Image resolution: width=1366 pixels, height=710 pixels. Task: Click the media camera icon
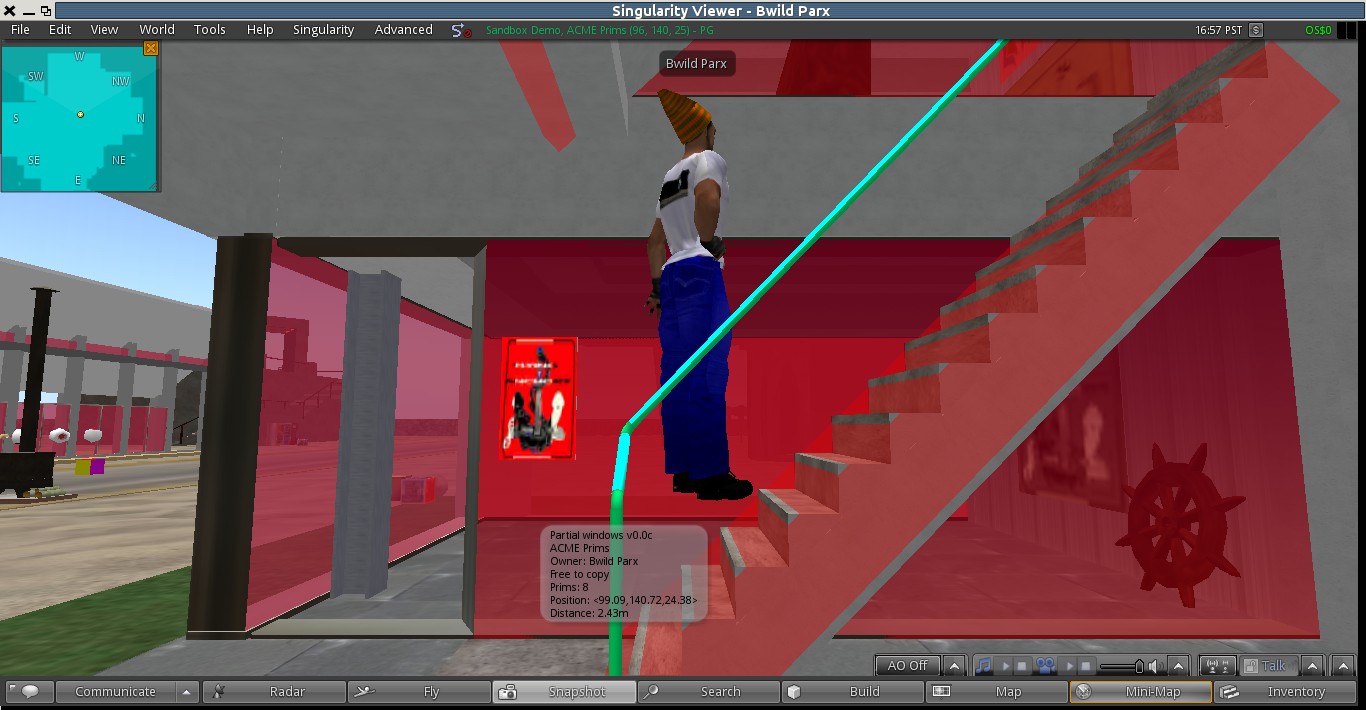click(x=1045, y=666)
